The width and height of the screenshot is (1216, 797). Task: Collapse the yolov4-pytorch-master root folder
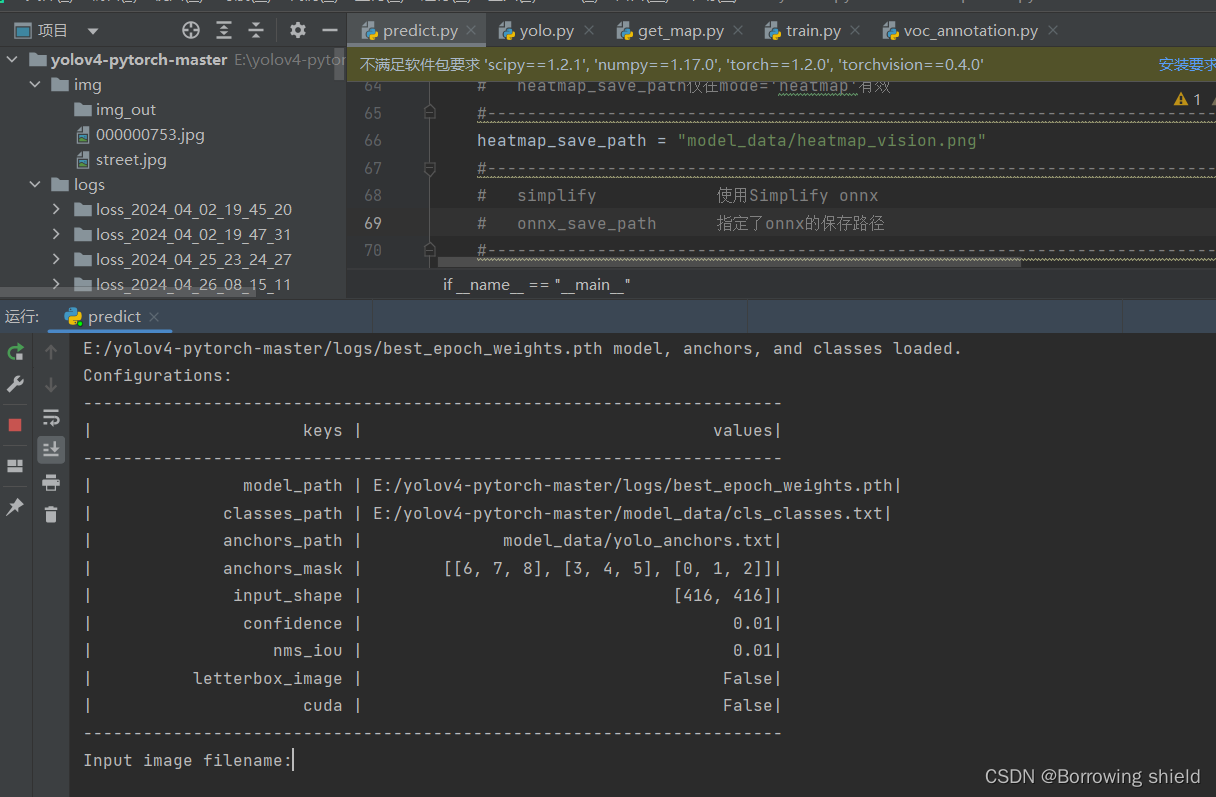(12, 60)
